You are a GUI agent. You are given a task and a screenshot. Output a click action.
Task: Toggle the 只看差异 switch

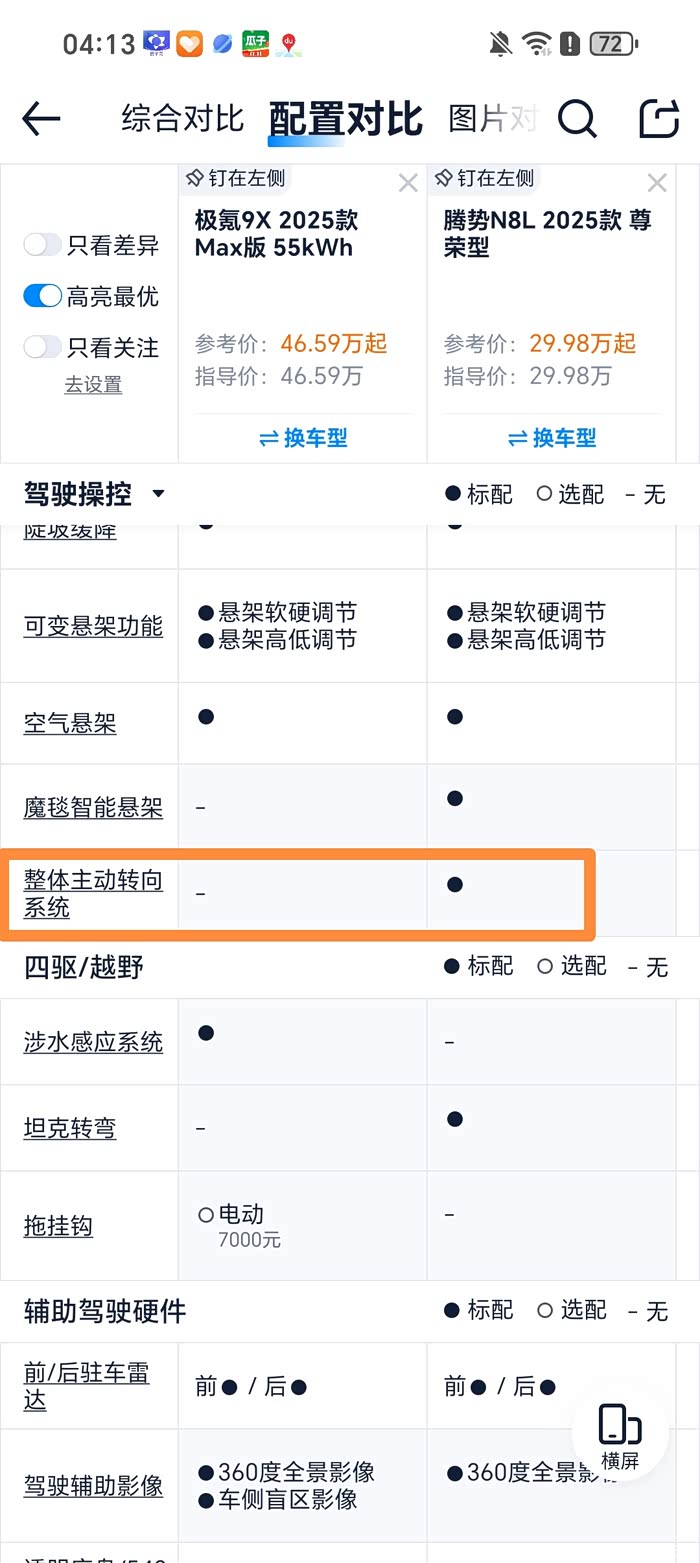click(43, 245)
